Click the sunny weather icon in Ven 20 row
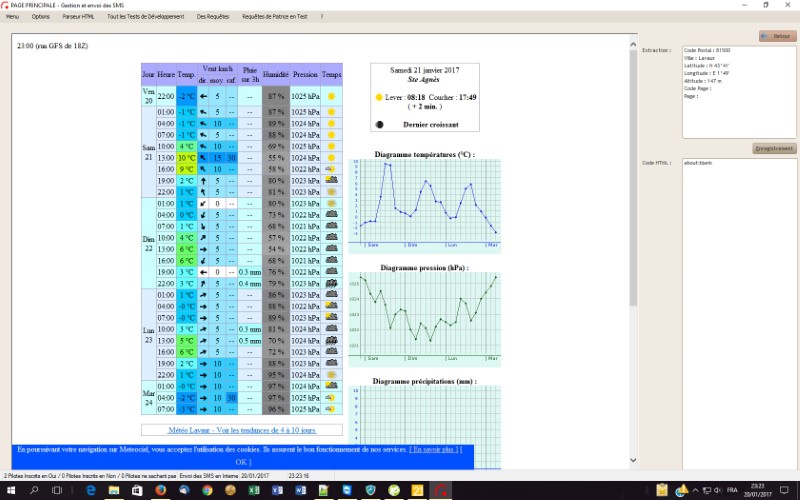Screen dimensions: 800x500 (331, 96)
